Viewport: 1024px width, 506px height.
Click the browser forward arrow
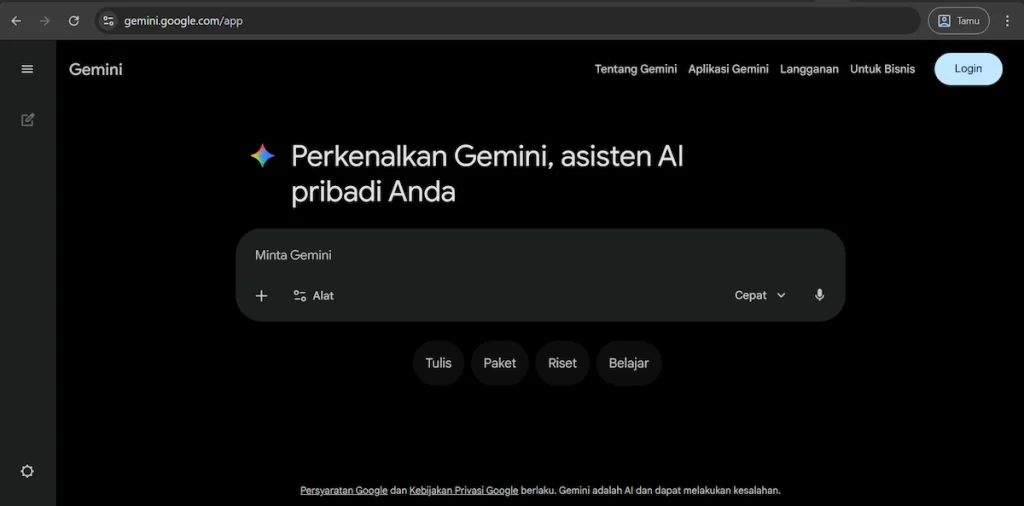tap(44, 21)
